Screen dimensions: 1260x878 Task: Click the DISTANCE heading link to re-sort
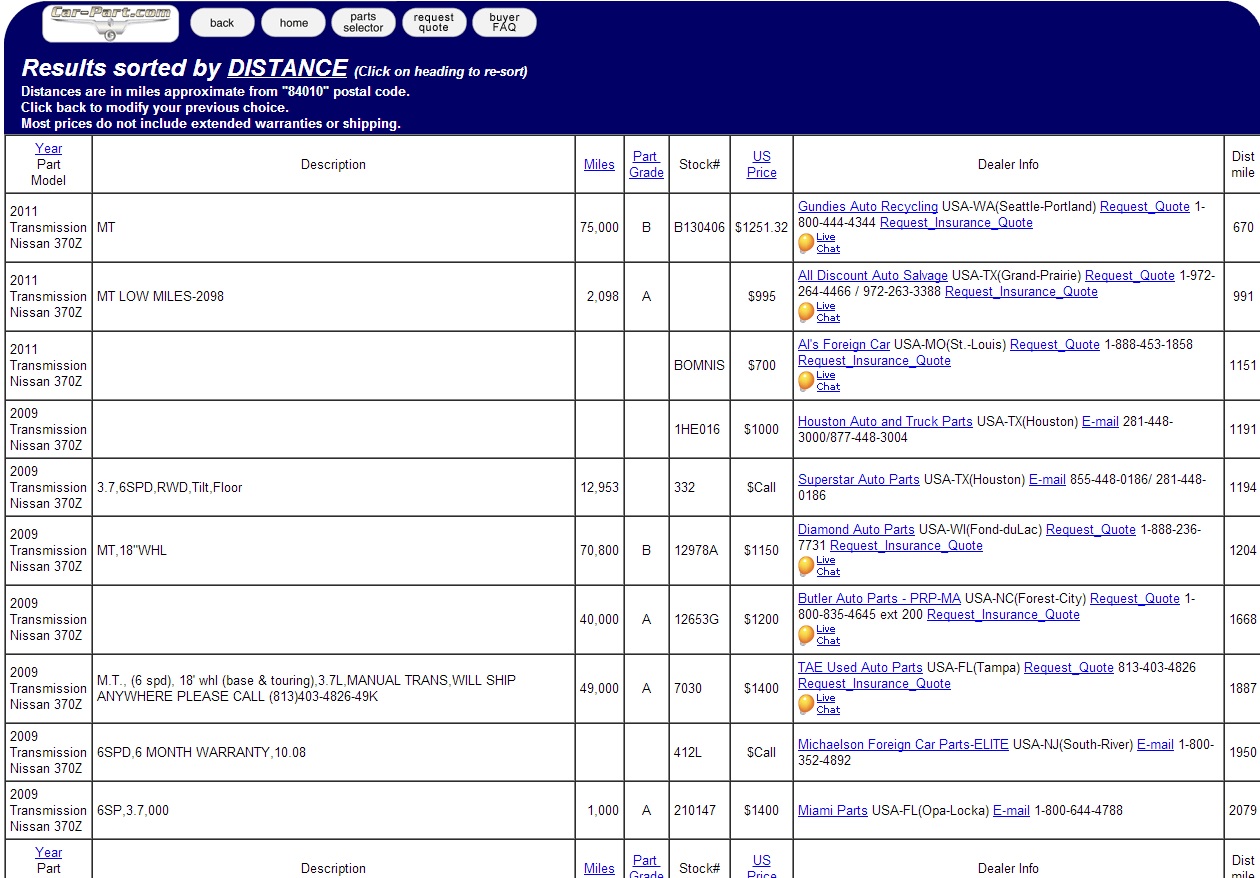[x=288, y=68]
